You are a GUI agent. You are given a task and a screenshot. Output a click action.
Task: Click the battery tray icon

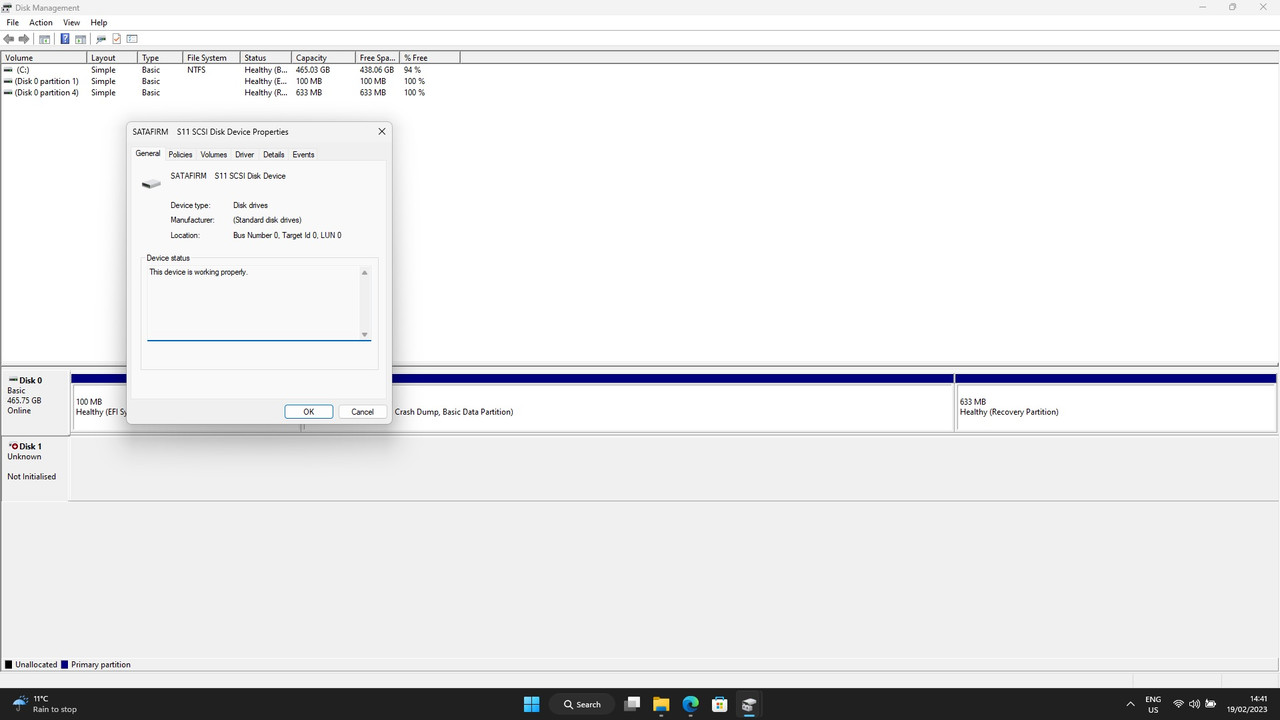click(1211, 704)
